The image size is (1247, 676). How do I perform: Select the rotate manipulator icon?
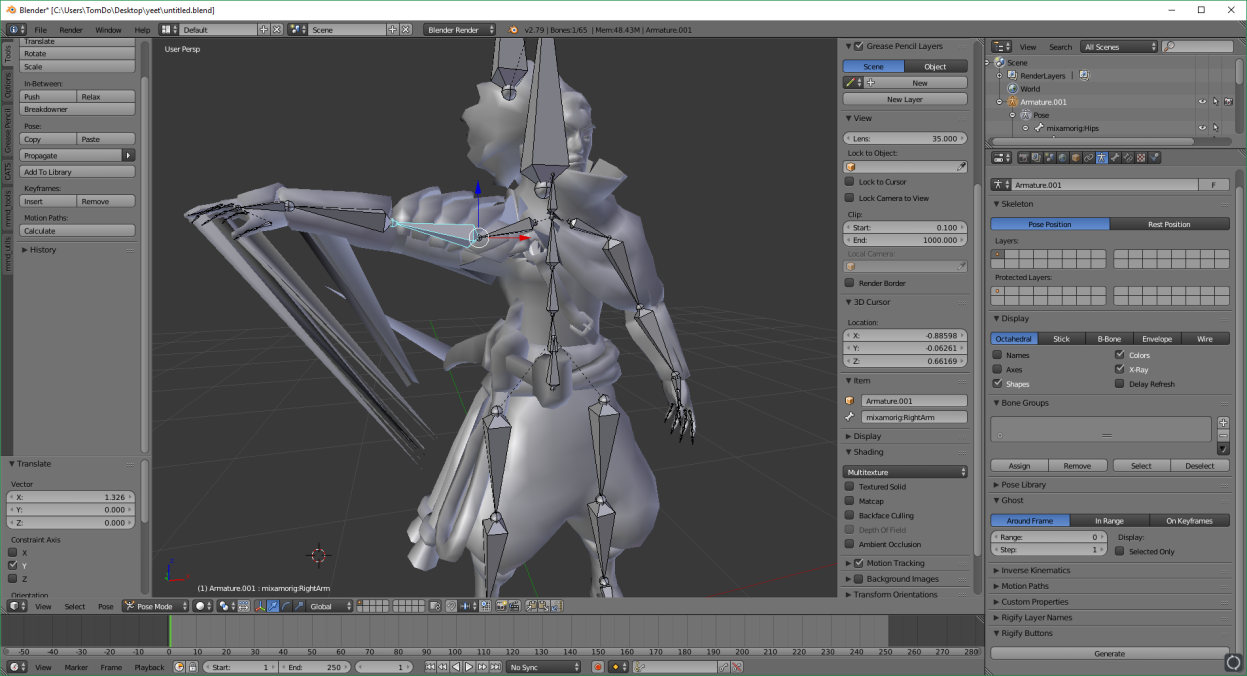point(285,606)
